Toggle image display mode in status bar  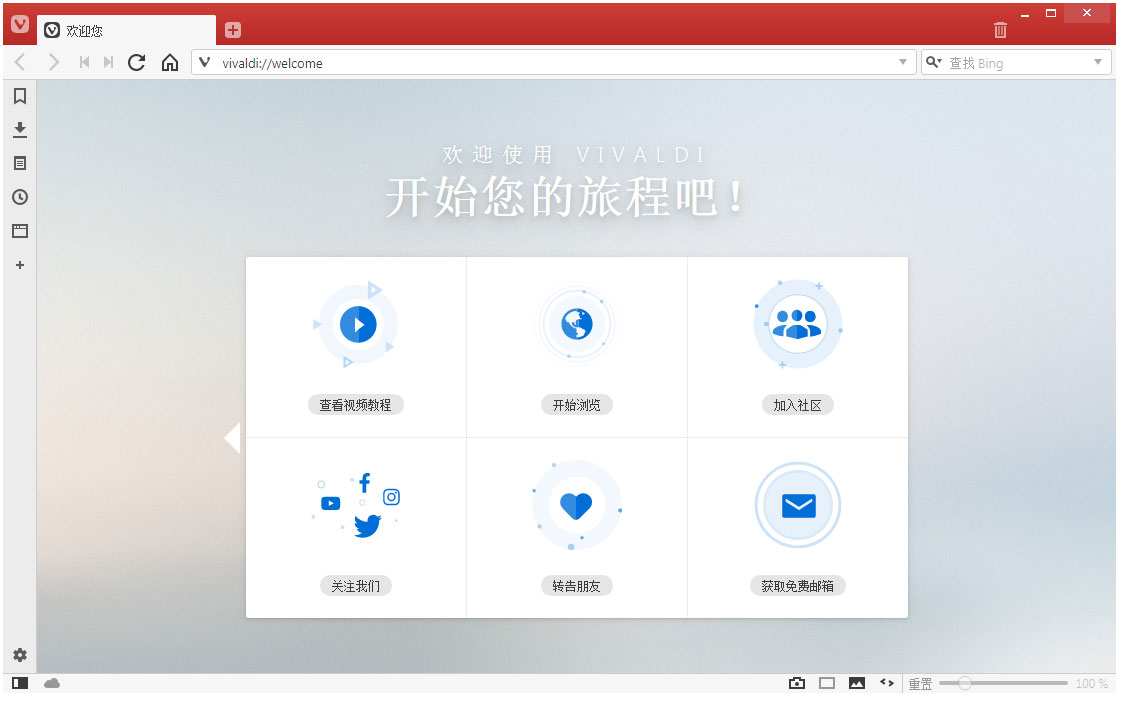827,683
